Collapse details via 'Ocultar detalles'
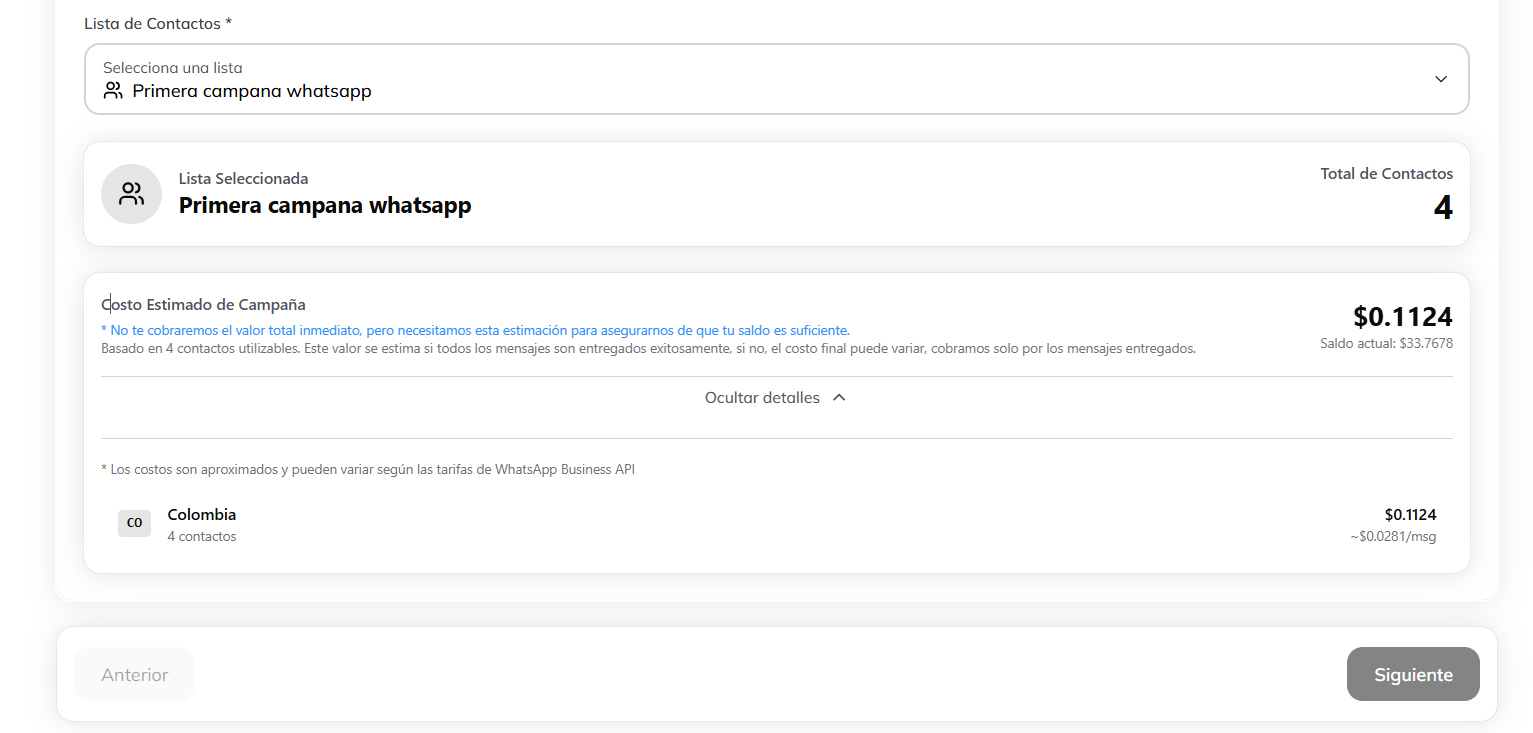The image size is (1533, 733). [762, 398]
